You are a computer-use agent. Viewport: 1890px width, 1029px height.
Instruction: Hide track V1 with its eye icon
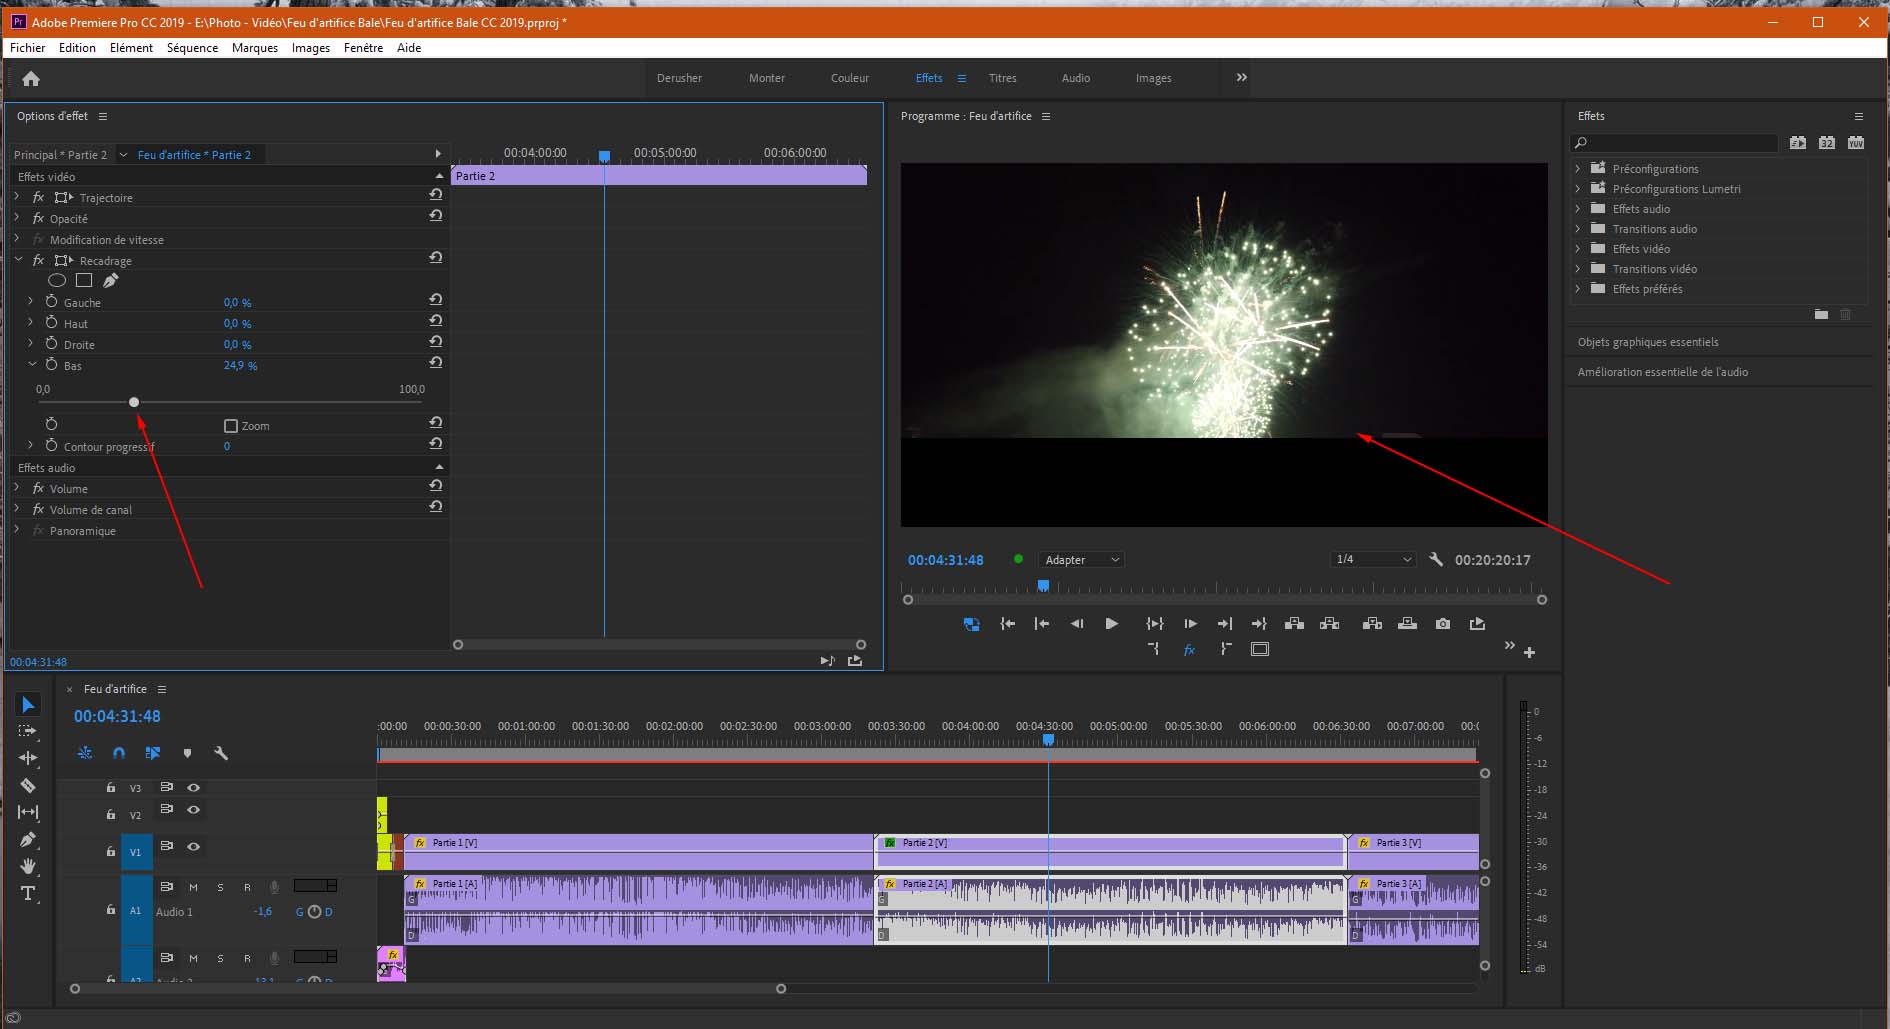(x=194, y=846)
